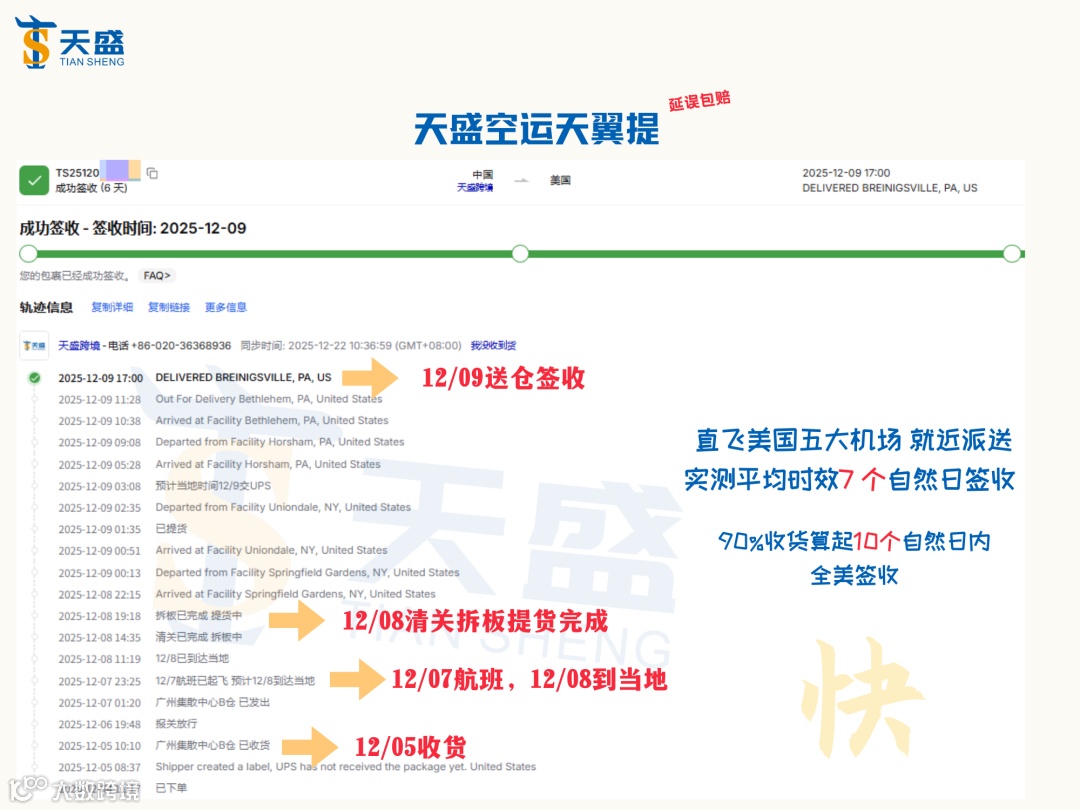This screenshot has width=1080, height=810.
Task: Click the 报关放行 row
Action: point(127,724)
